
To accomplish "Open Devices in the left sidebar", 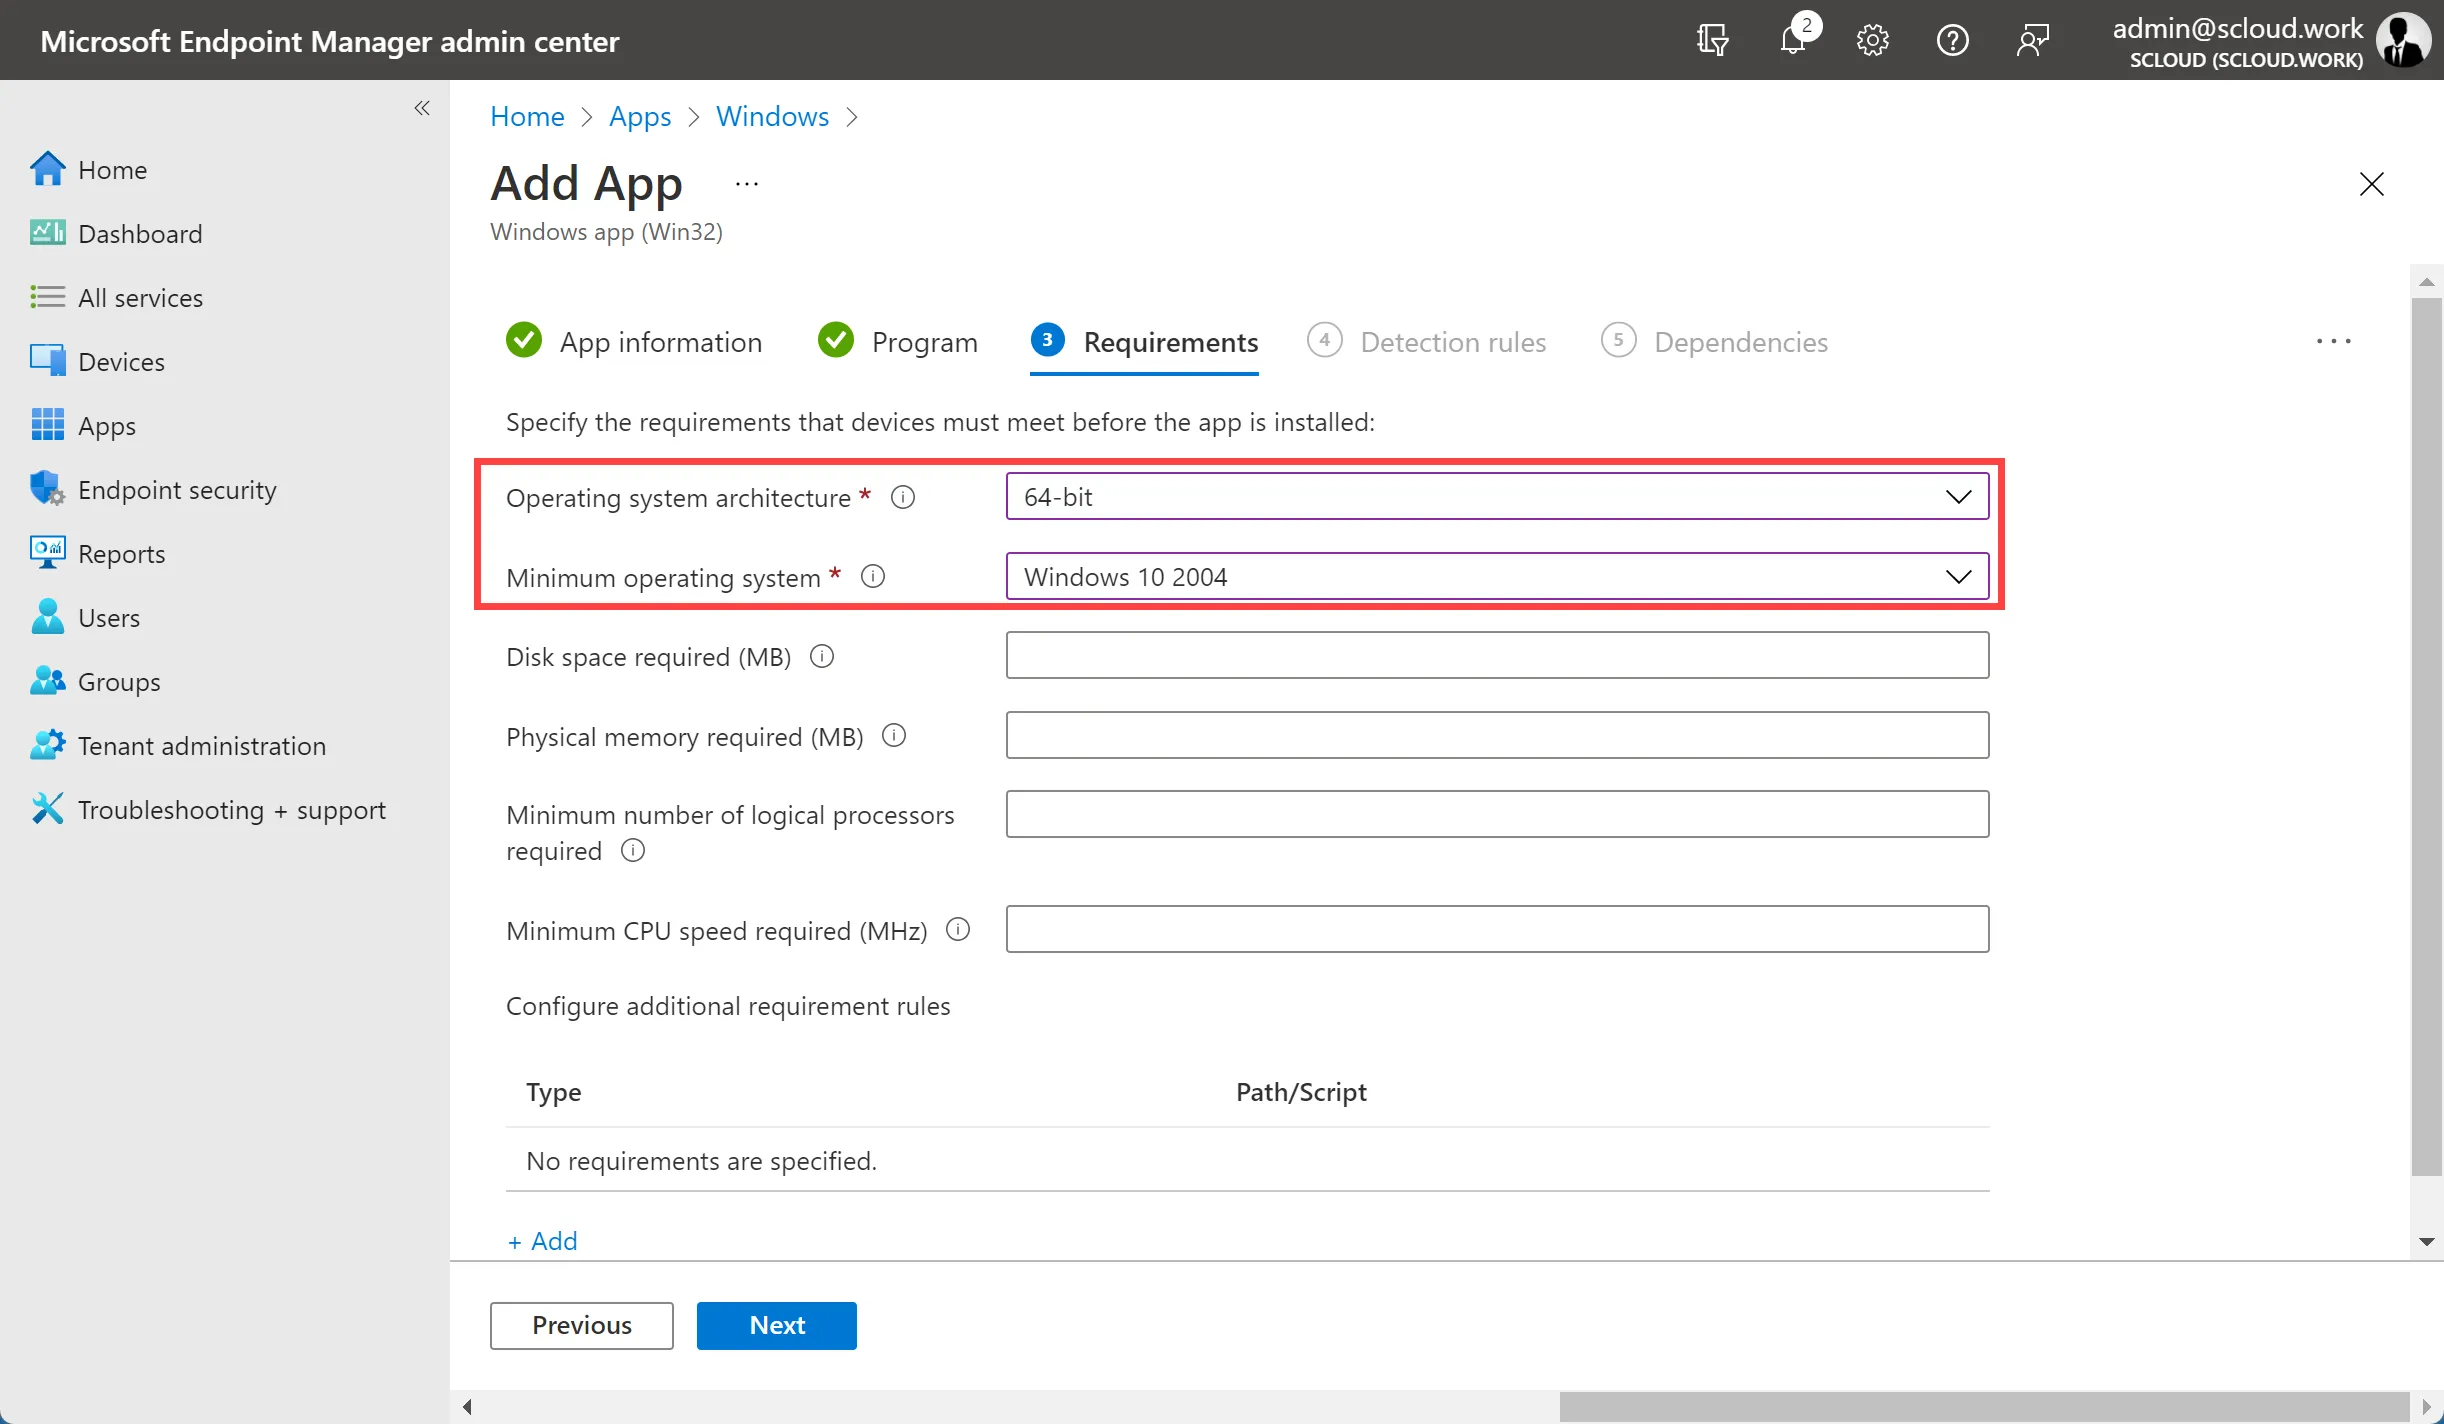I will tap(121, 362).
